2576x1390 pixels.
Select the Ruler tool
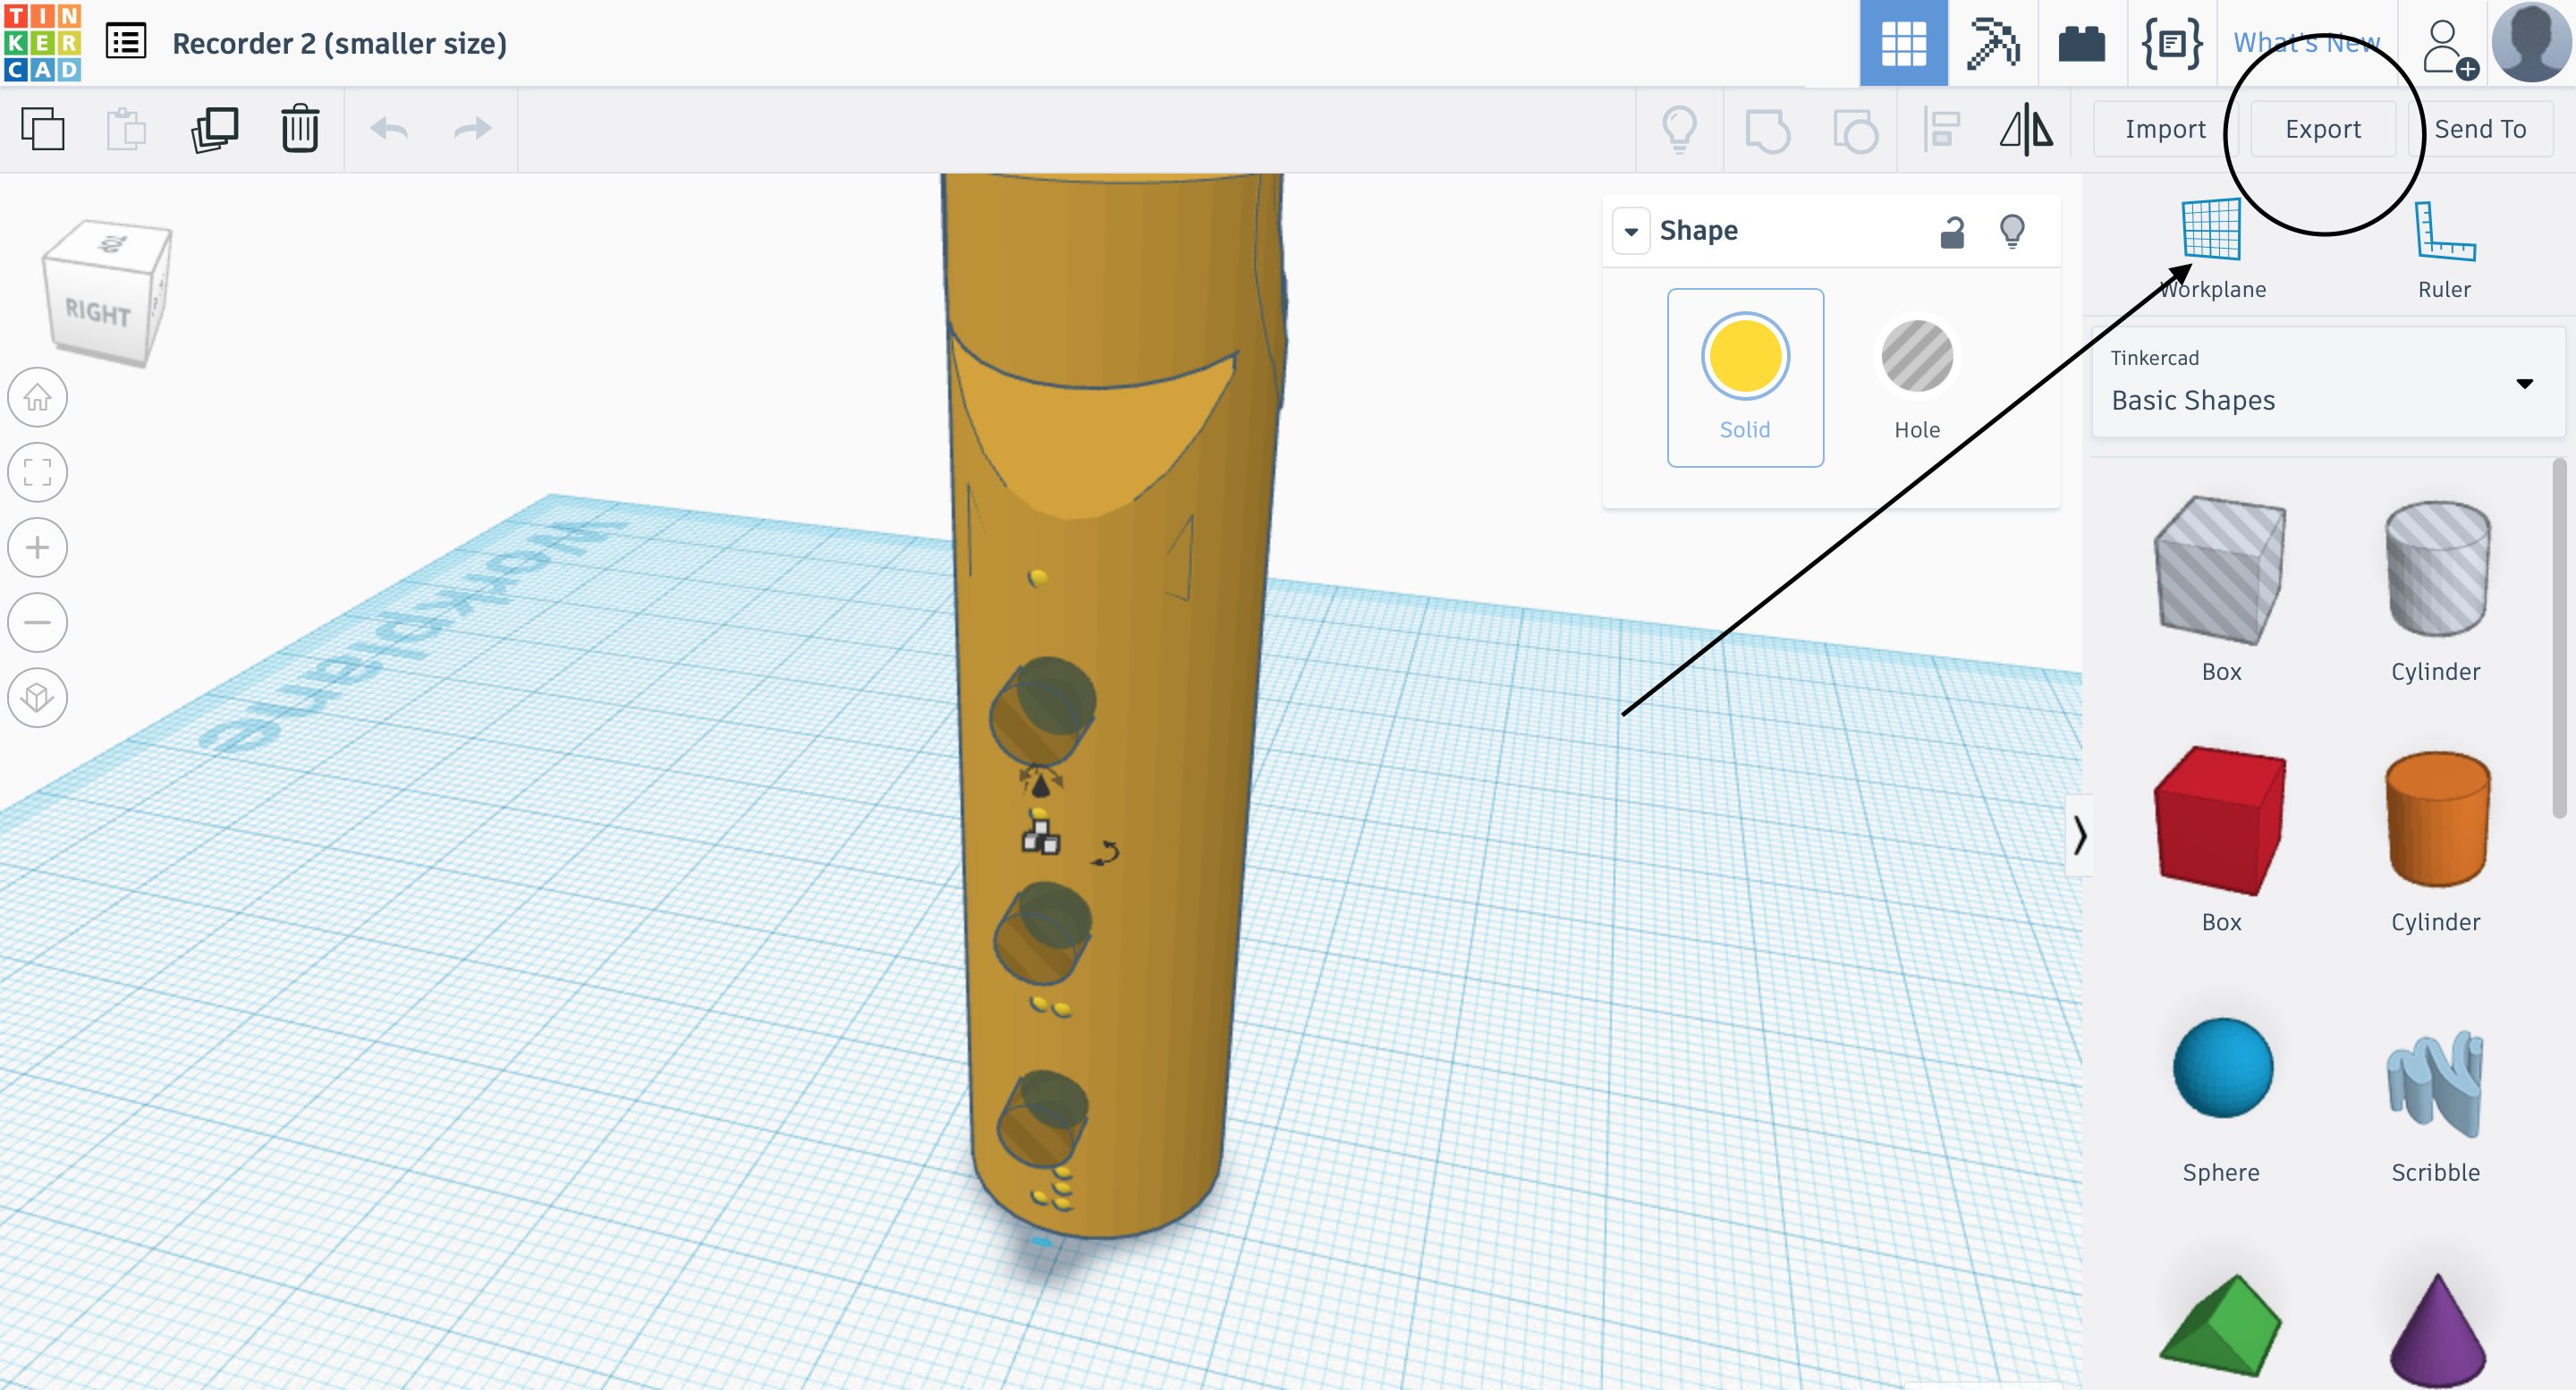2444,249
